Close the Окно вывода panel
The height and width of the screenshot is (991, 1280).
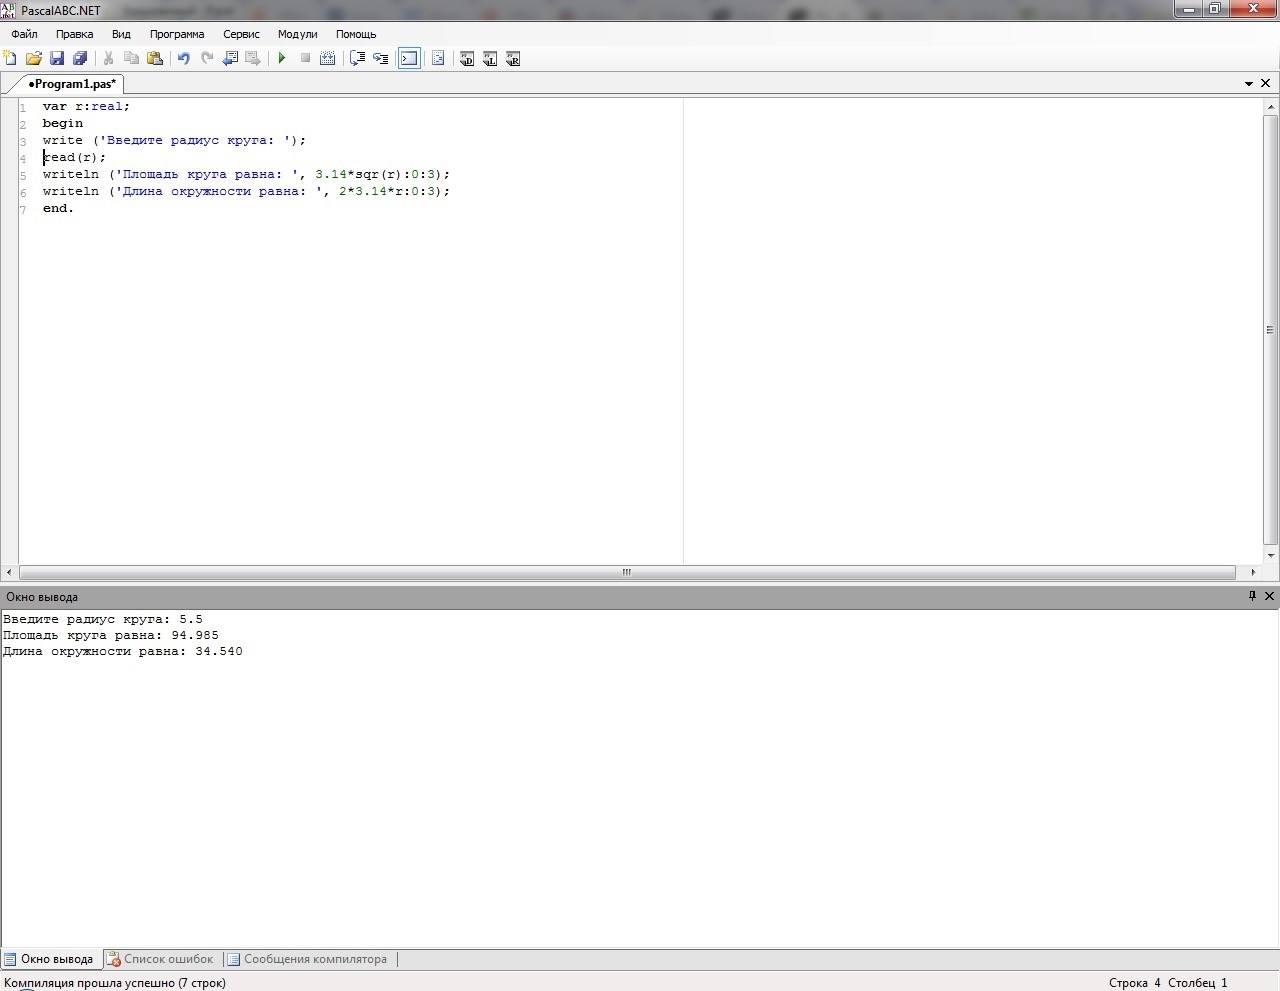tap(1269, 596)
